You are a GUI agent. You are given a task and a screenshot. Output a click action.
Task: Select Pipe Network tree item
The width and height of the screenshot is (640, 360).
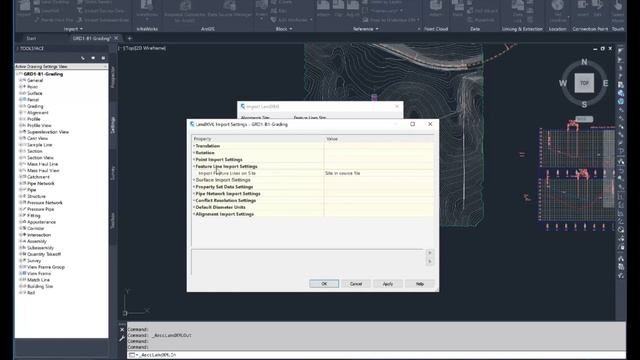click(x=40, y=184)
